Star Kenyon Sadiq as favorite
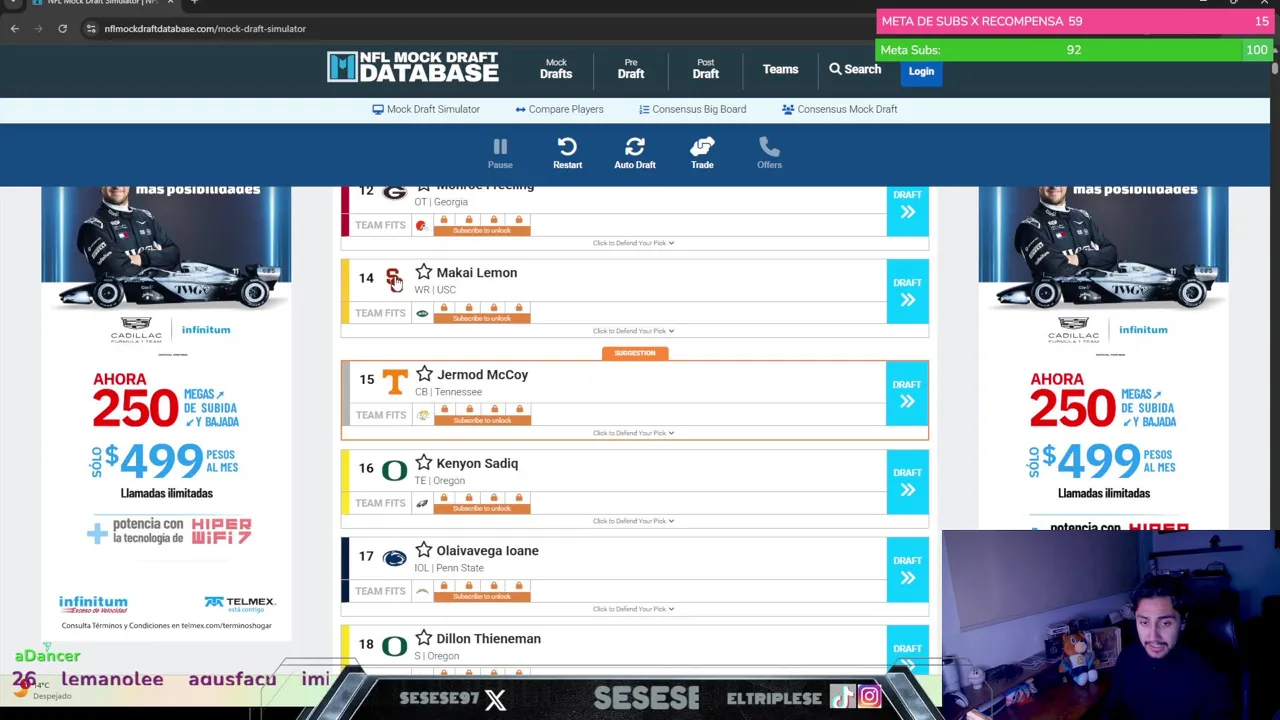 [424, 463]
